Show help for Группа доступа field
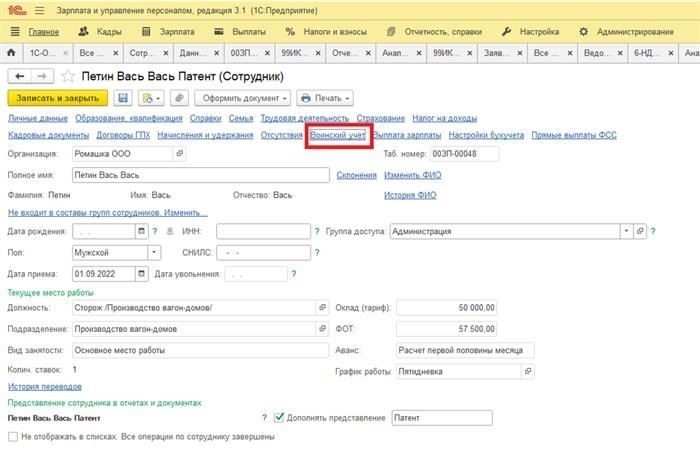This screenshot has width=700, height=460. tap(653, 231)
